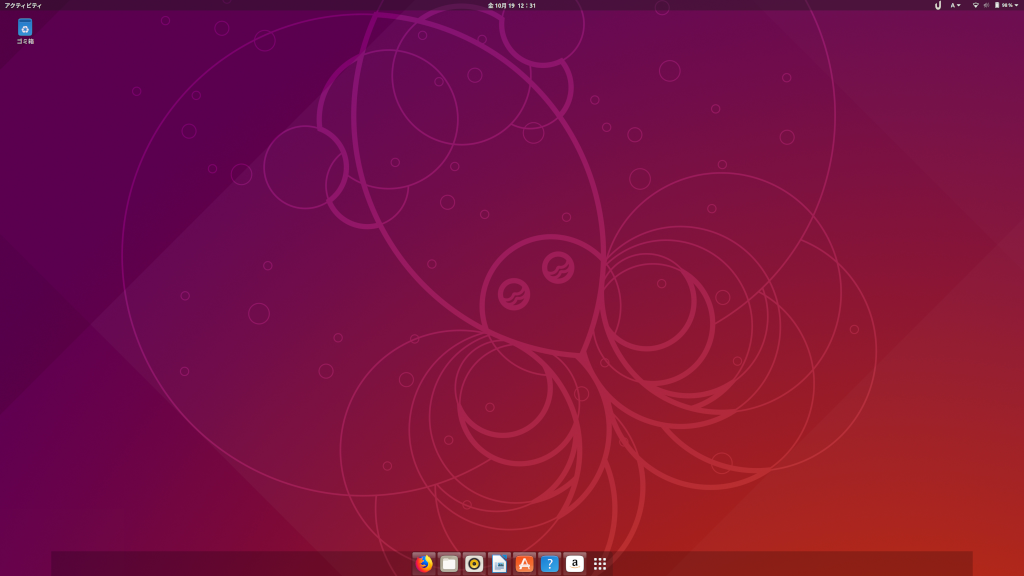Open the アクティビティ overview
Screen dimensions: 1024x576
pos(23,5)
